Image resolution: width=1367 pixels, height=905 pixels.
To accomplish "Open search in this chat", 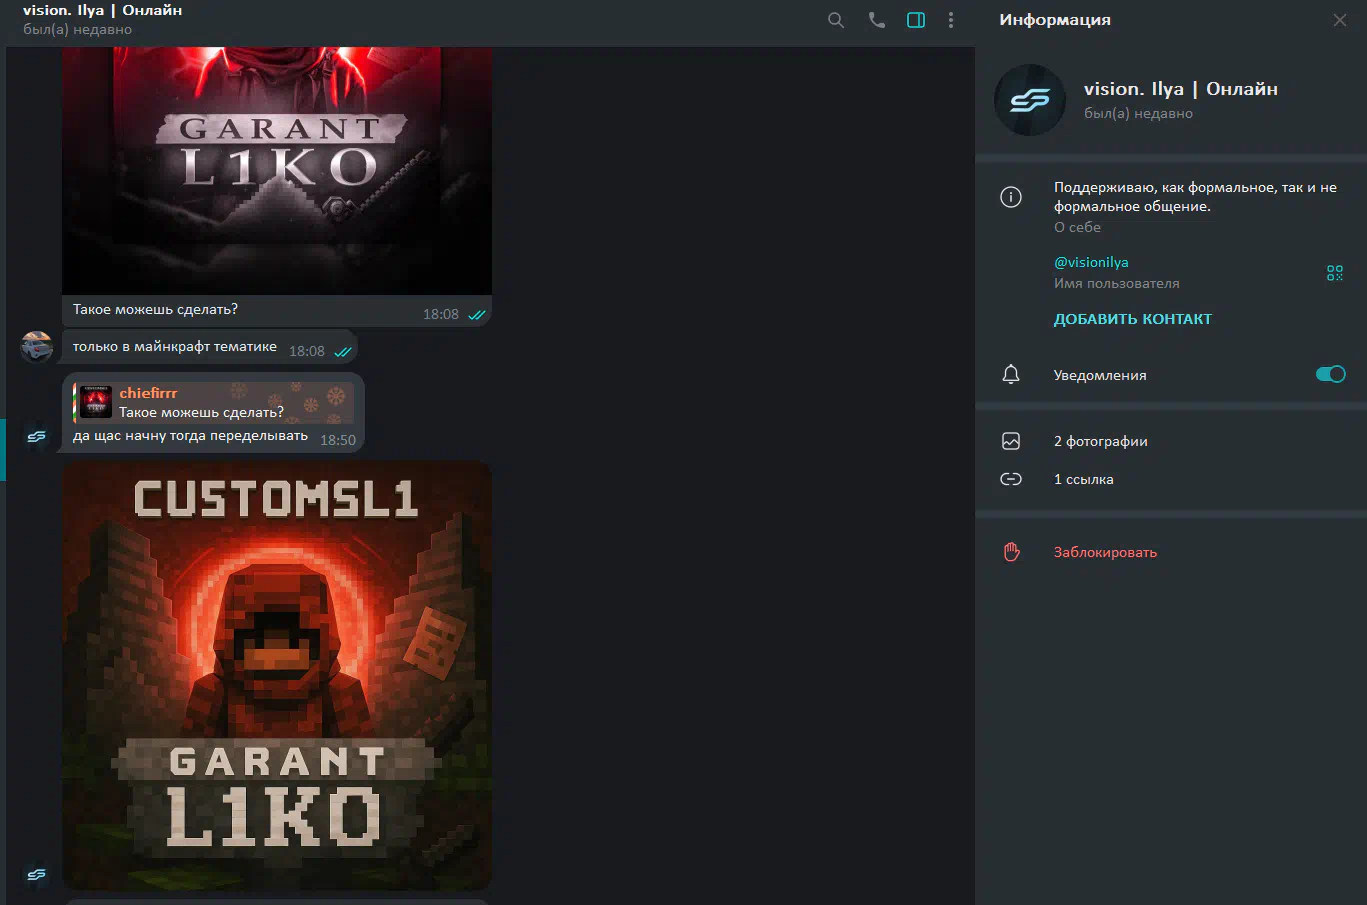I will [836, 20].
